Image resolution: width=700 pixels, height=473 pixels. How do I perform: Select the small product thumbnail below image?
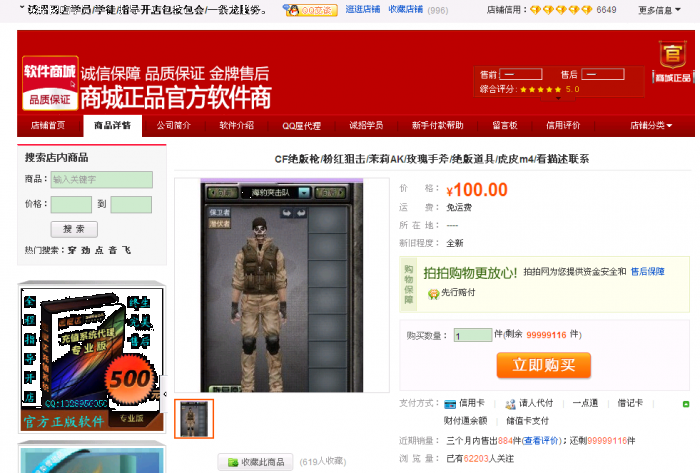pos(194,419)
